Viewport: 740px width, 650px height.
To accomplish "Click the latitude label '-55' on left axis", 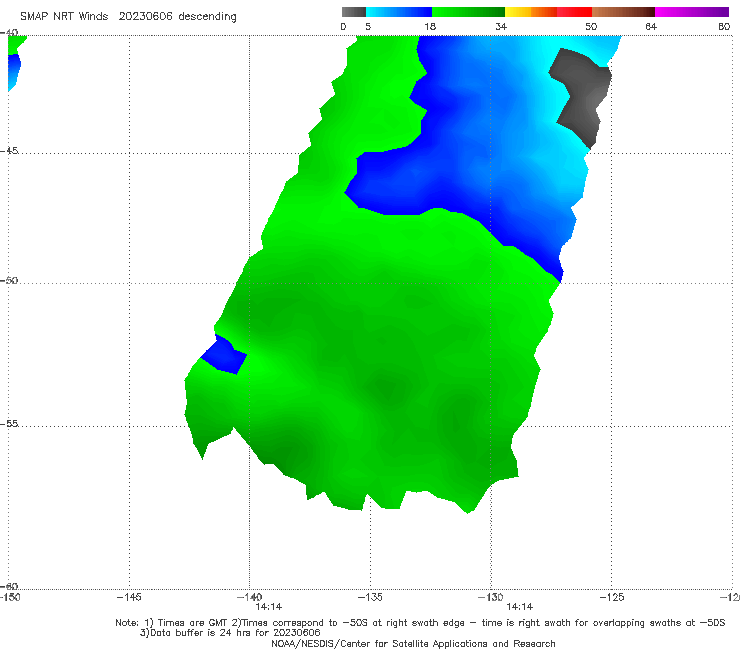I will 9,423.
